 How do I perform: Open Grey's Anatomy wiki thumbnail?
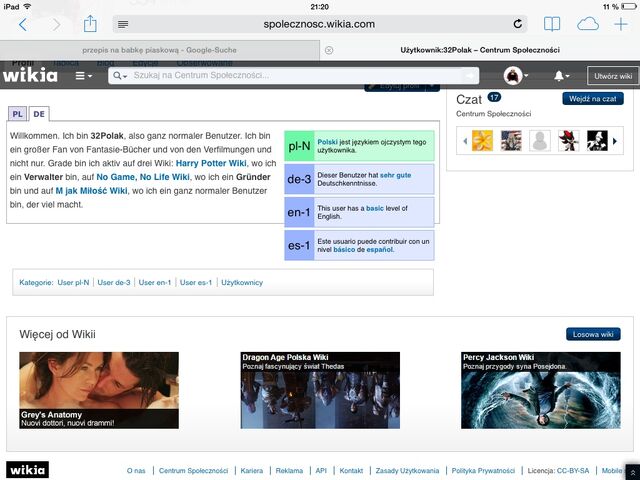[x=99, y=390]
